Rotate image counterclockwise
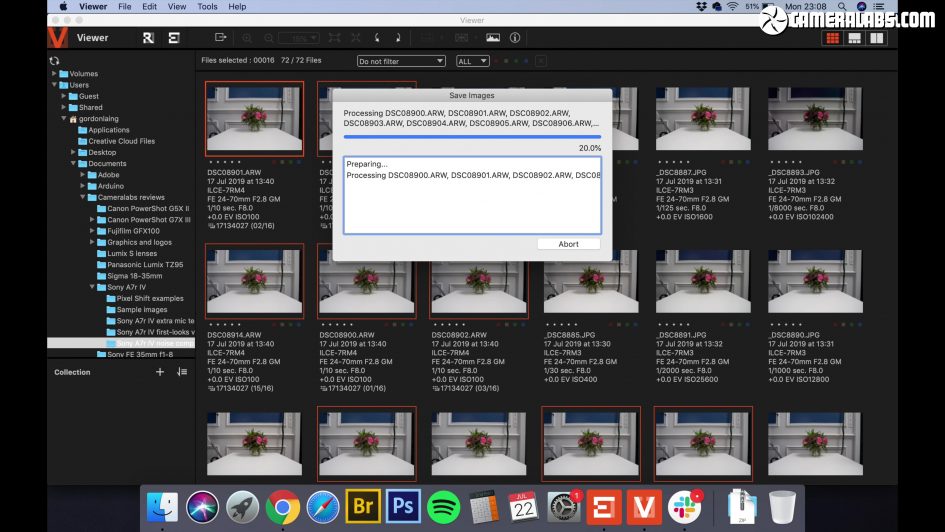The width and height of the screenshot is (945, 532). [377, 37]
